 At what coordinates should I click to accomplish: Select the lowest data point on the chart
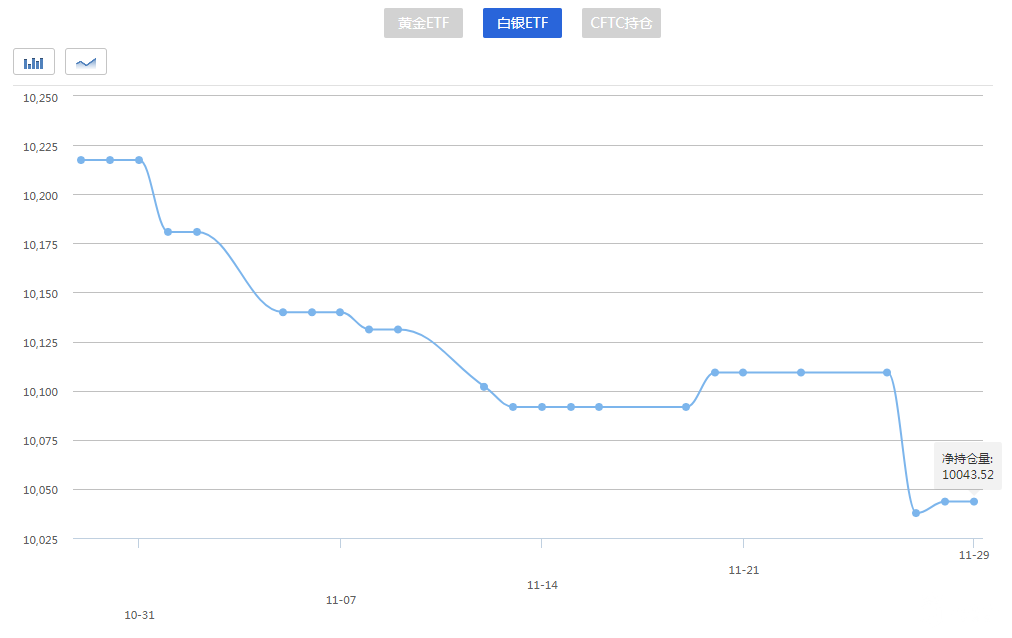[x=916, y=513]
